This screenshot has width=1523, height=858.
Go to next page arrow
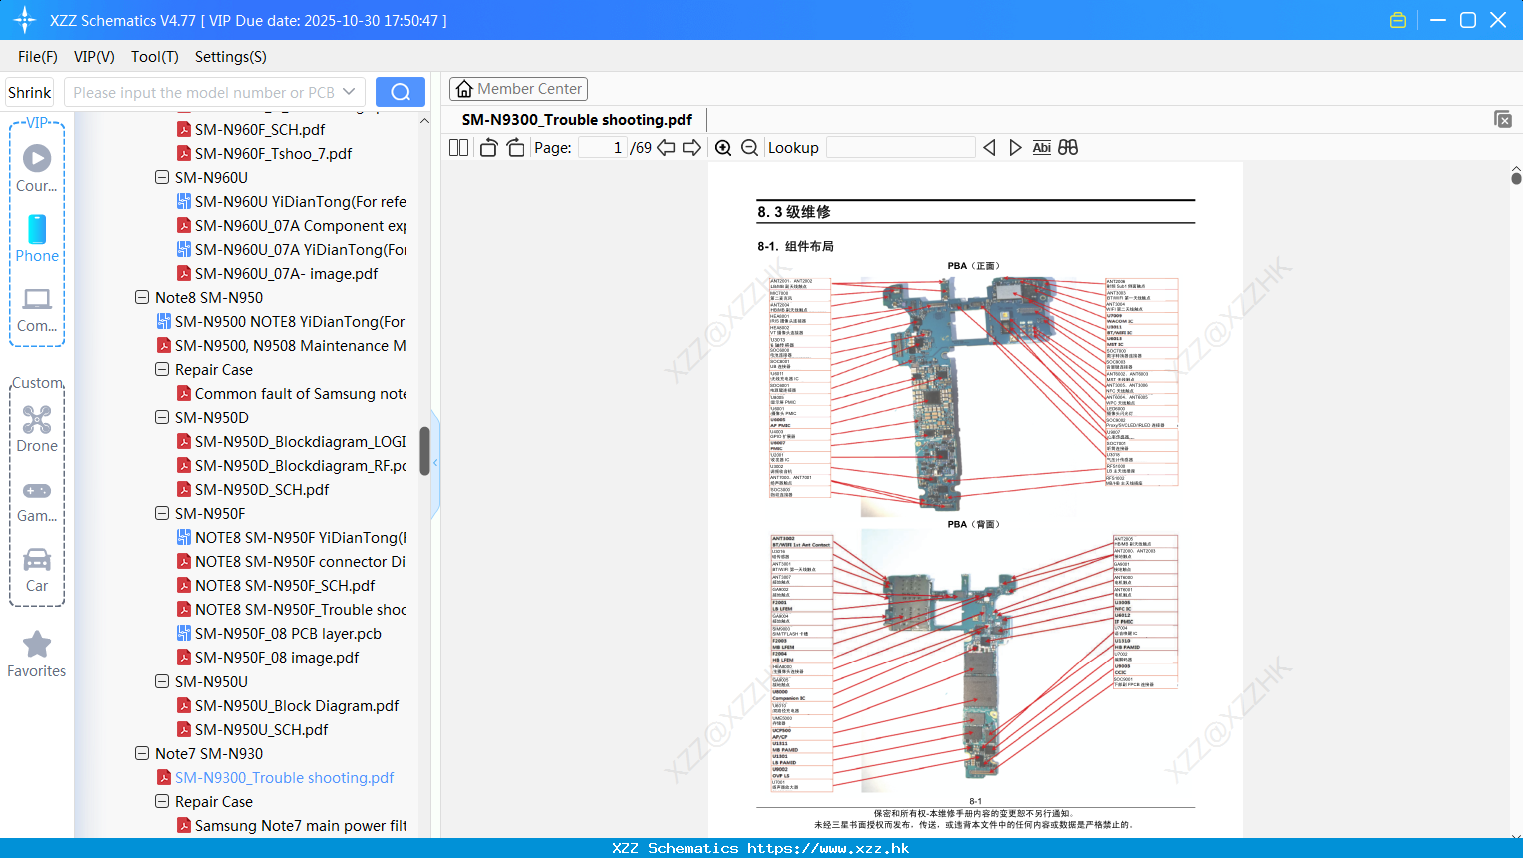pos(692,147)
